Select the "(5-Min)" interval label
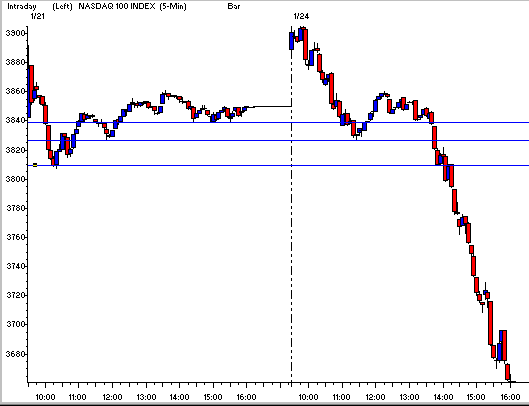This screenshot has width=529, height=406. click(x=173, y=6)
